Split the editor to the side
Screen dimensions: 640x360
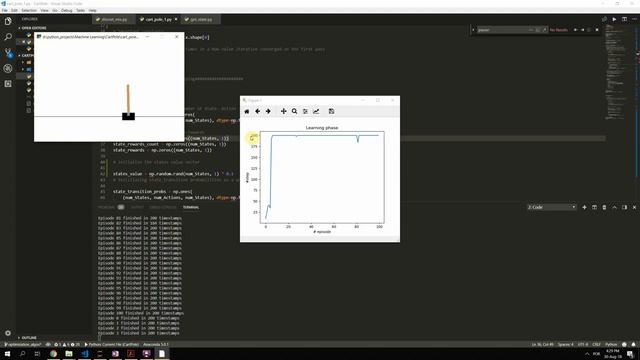[x=624, y=19]
